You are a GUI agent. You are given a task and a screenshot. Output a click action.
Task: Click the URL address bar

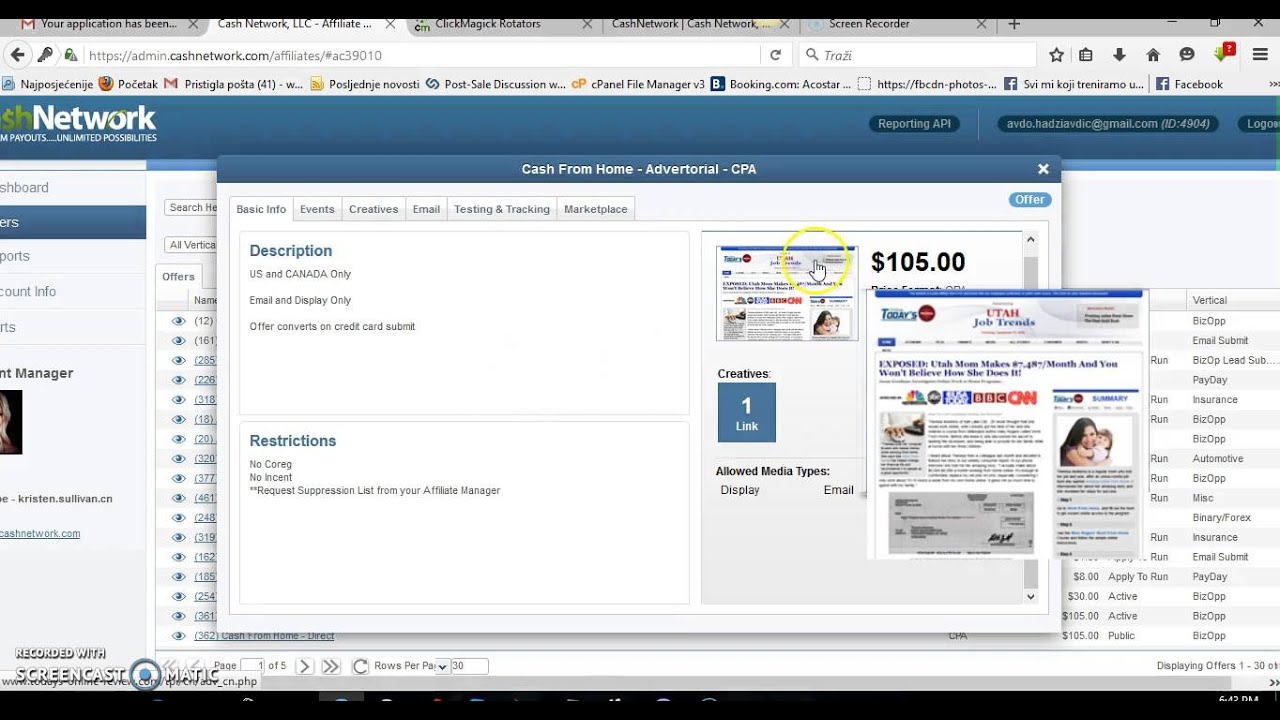tap(420, 55)
